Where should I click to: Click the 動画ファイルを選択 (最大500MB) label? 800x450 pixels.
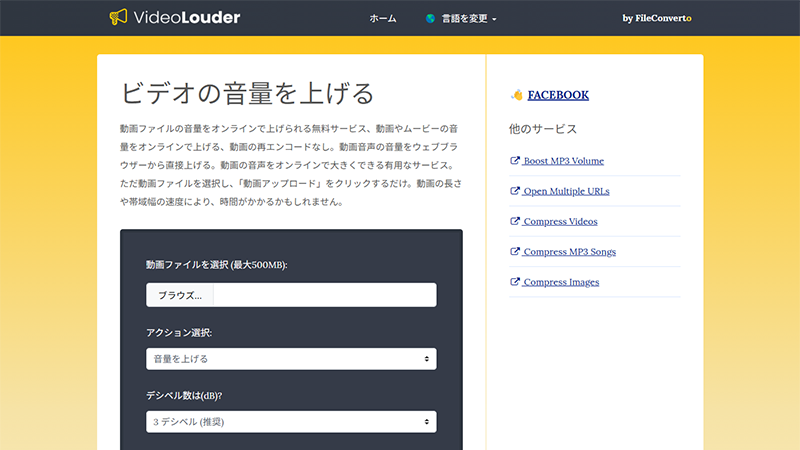point(217,265)
